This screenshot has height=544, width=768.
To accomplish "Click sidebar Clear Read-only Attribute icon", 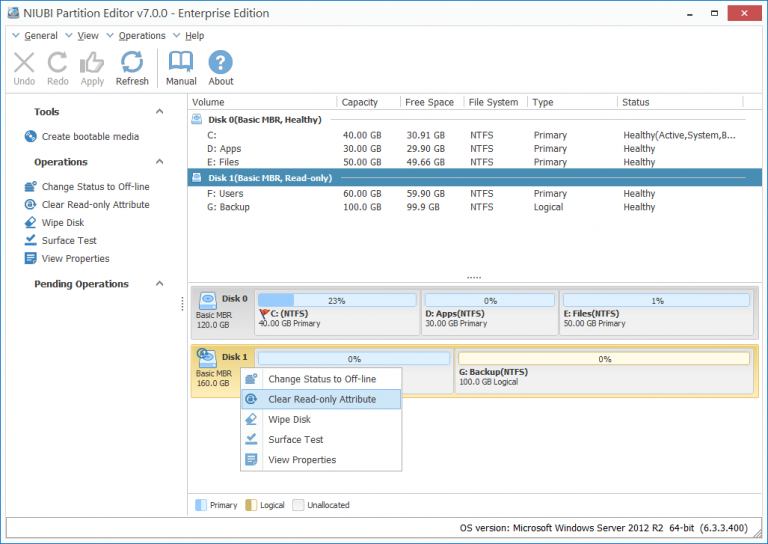I will tap(30, 205).
